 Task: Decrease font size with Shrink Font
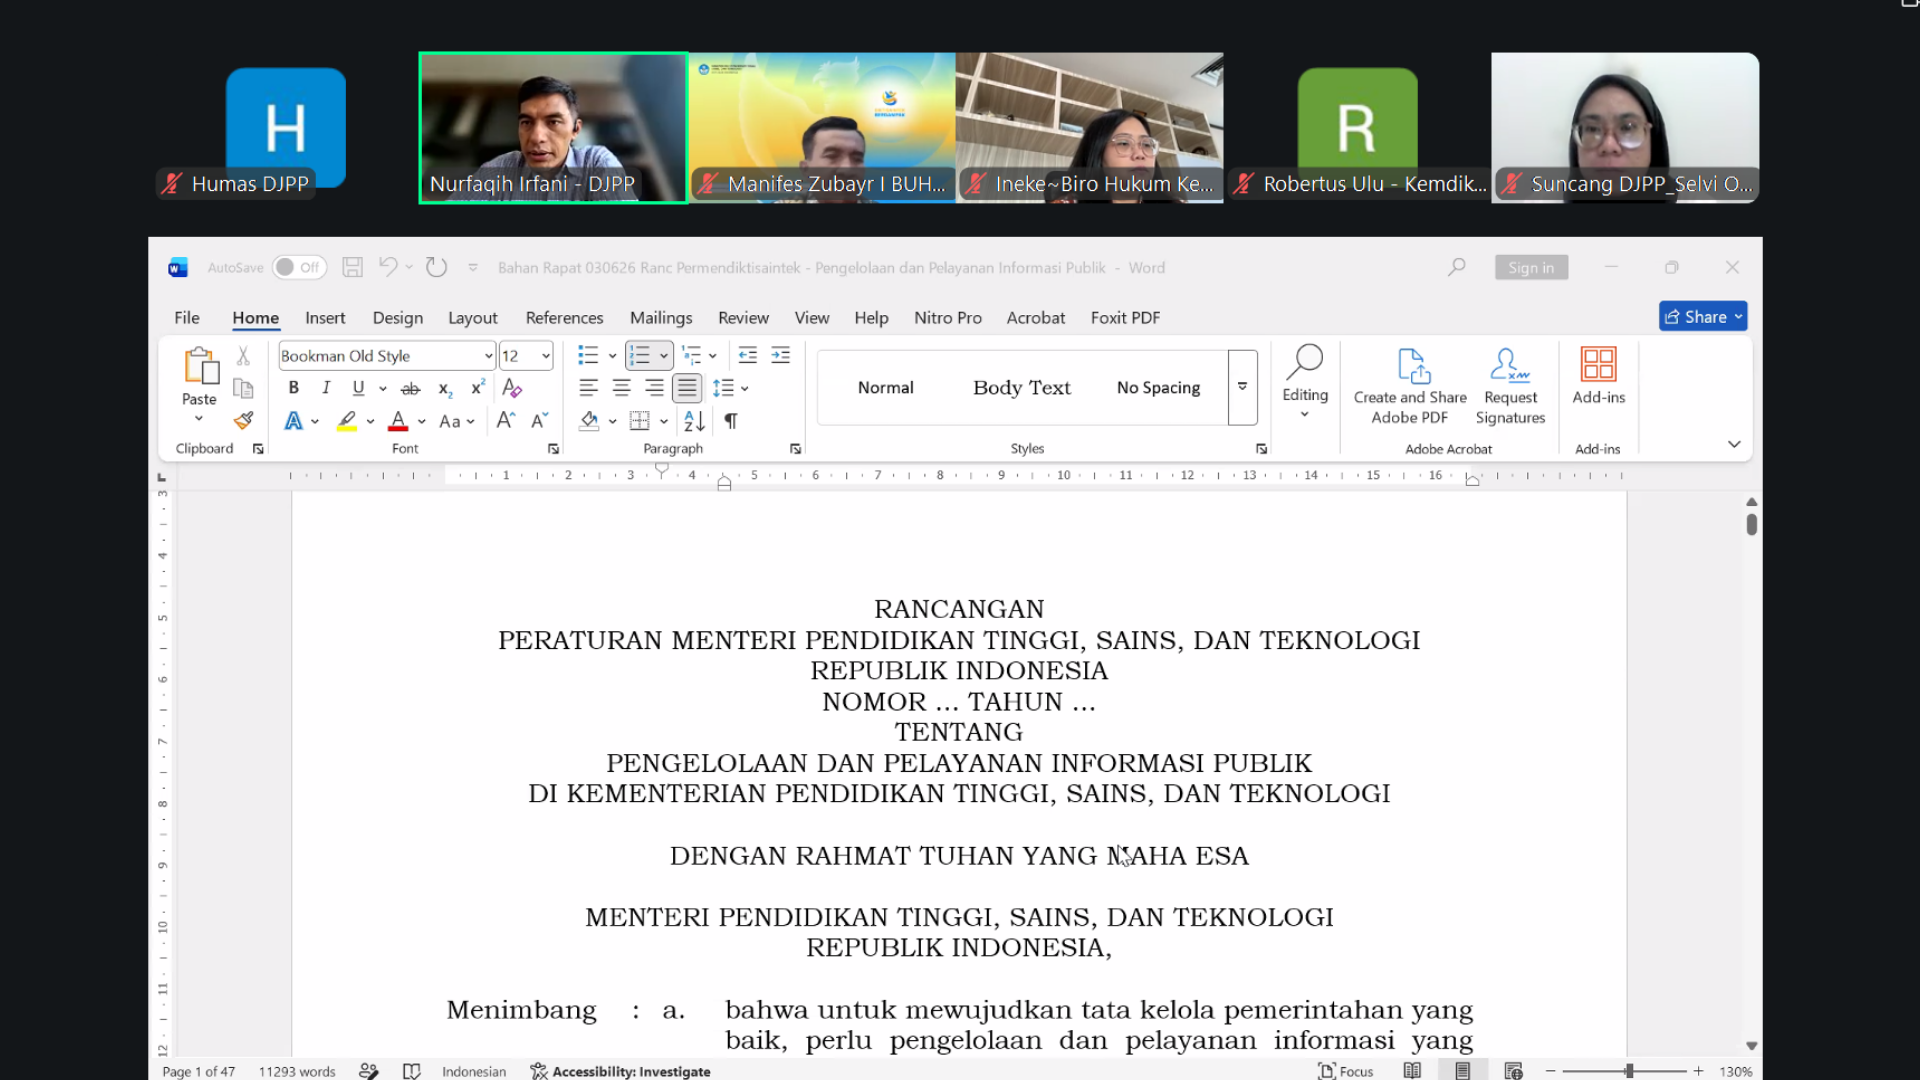click(x=540, y=421)
